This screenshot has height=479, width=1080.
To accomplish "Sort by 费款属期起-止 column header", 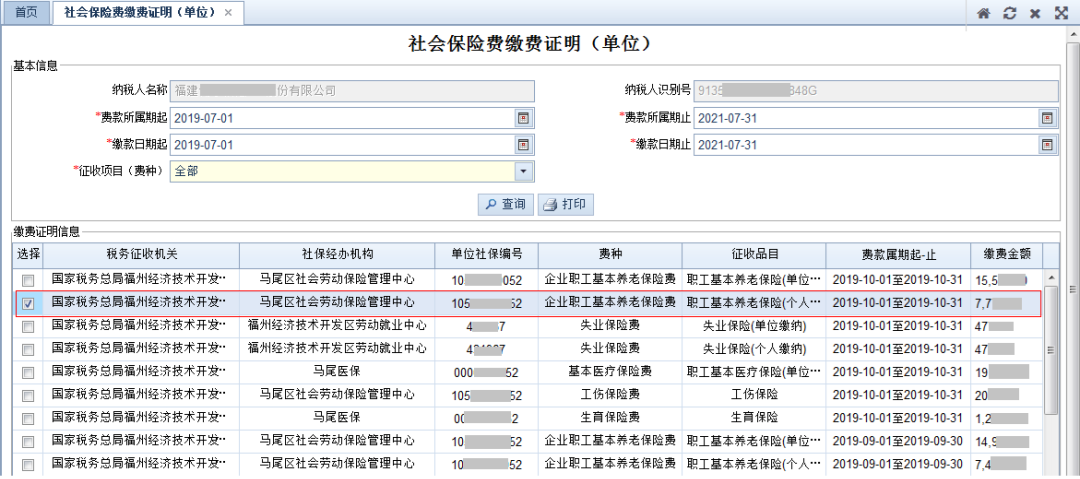I will tap(898, 254).
